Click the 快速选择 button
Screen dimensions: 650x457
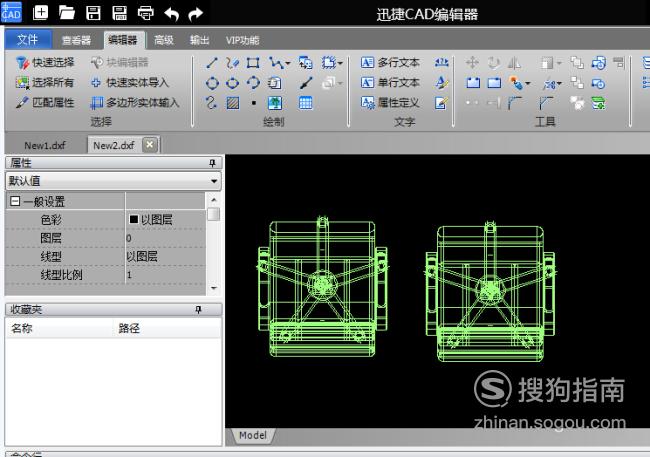[x=45, y=63]
